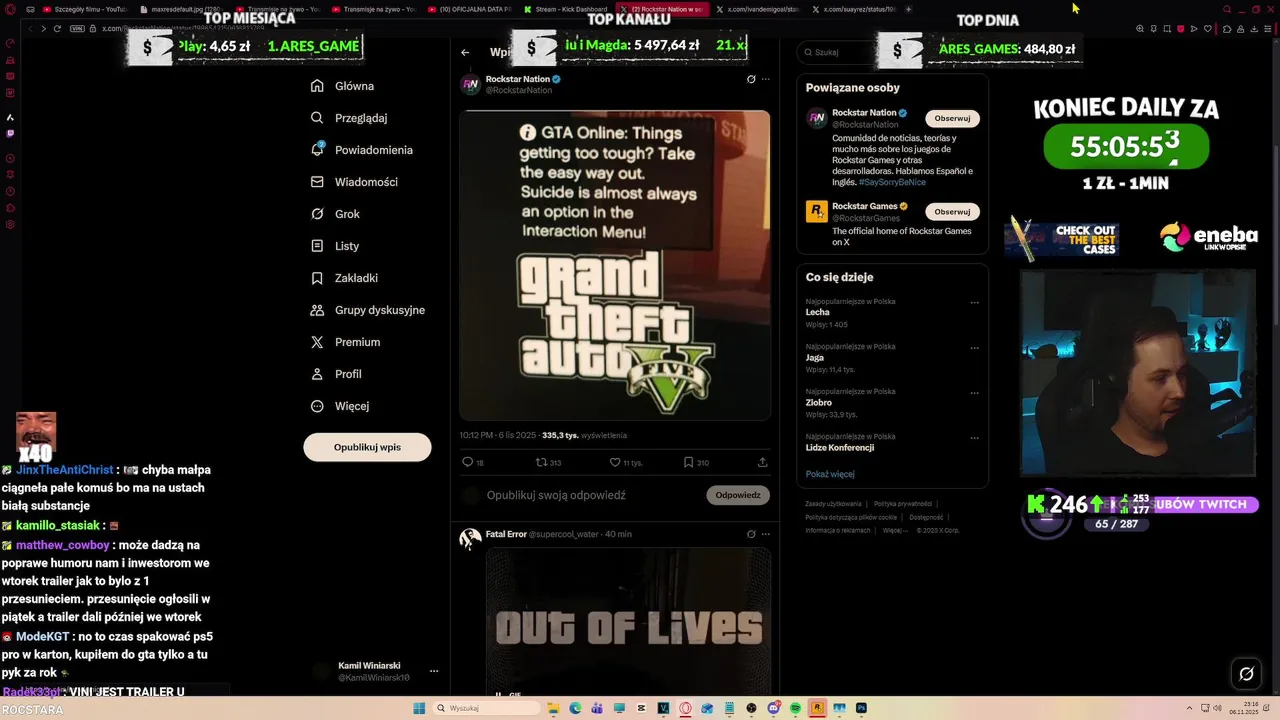Follow Rockstar Games with Obserwuj button
The height and width of the screenshot is (720, 1280).
952,212
